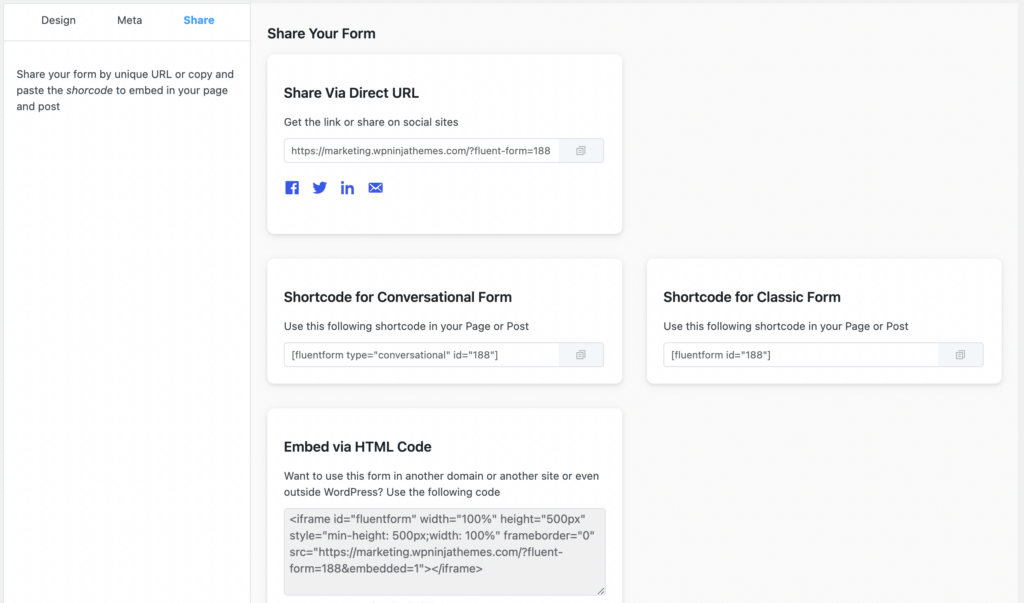Share the form on Facebook
1024x603 pixels.
(x=292, y=188)
